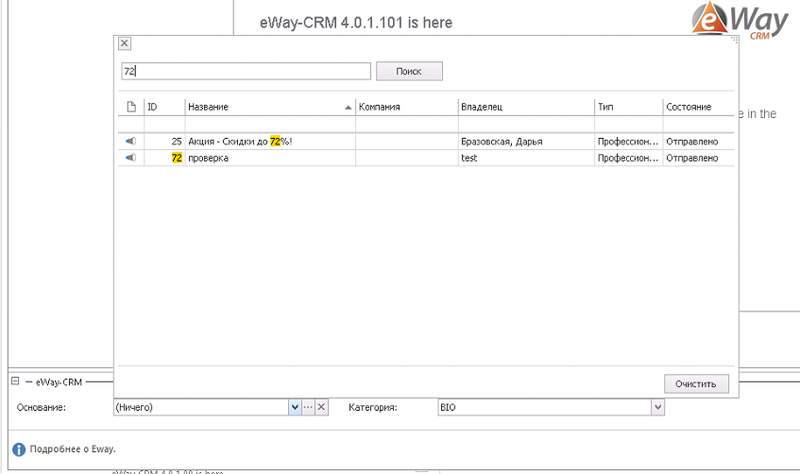Screen dimensions: 800x474
Task: Select row Акция - Скидки до 72%!
Action: 426,141
